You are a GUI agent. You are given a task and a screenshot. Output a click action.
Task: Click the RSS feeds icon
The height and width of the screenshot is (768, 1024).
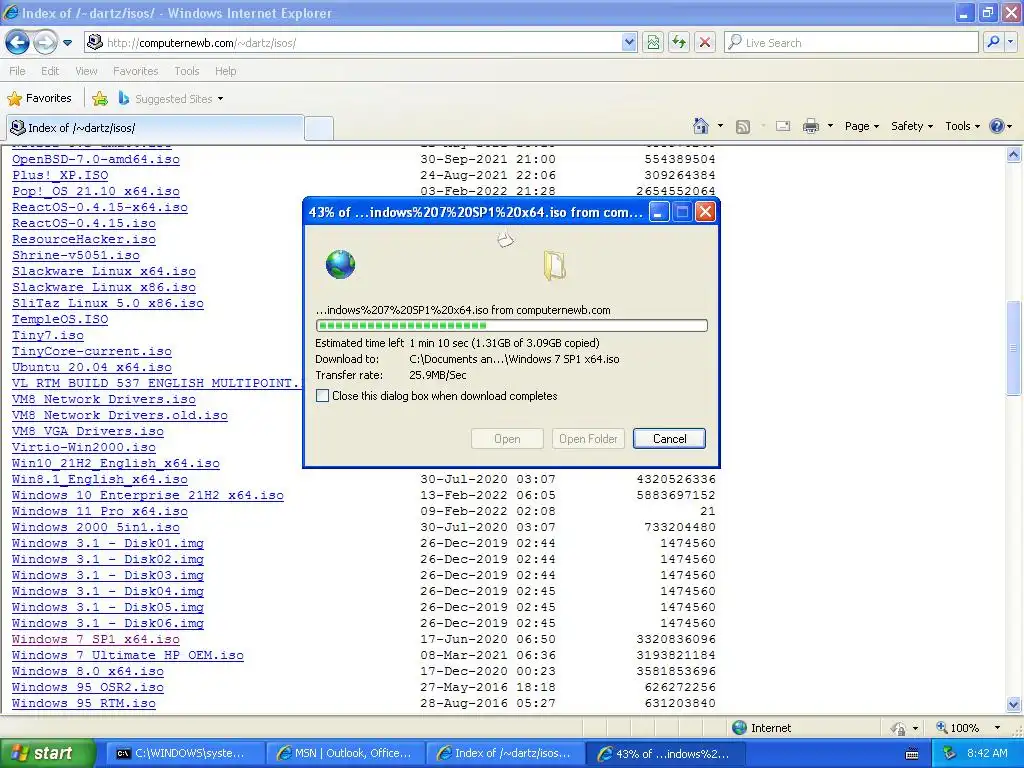click(743, 127)
